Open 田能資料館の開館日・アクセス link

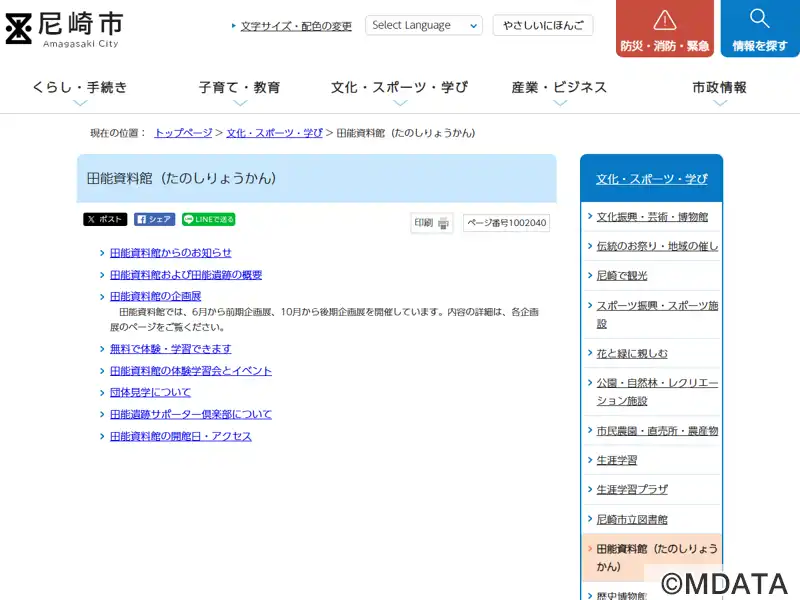point(180,436)
